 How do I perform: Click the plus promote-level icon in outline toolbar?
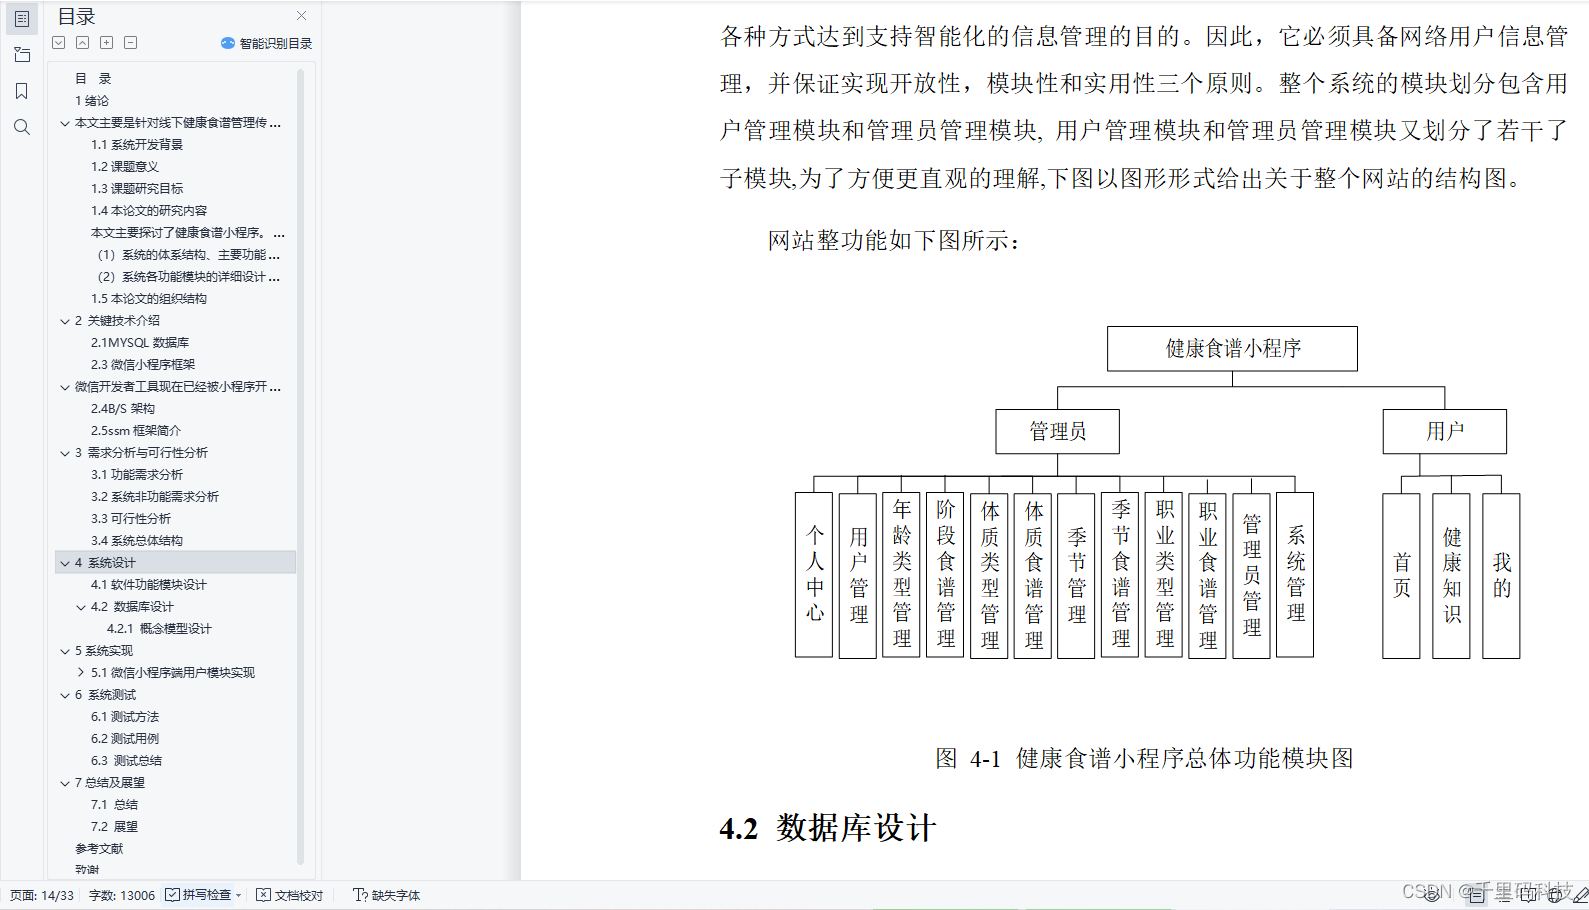[107, 43]
